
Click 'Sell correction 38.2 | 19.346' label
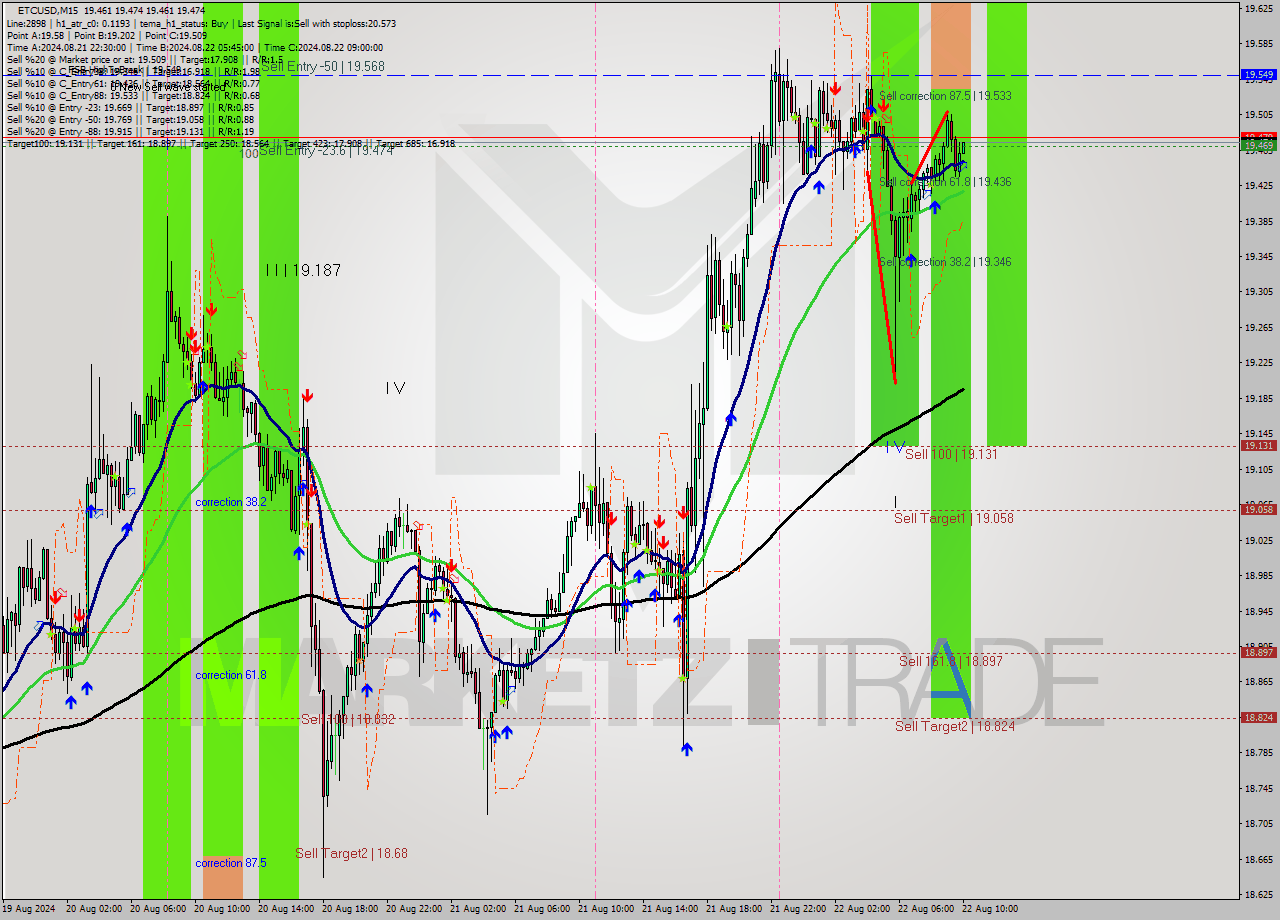945,262
